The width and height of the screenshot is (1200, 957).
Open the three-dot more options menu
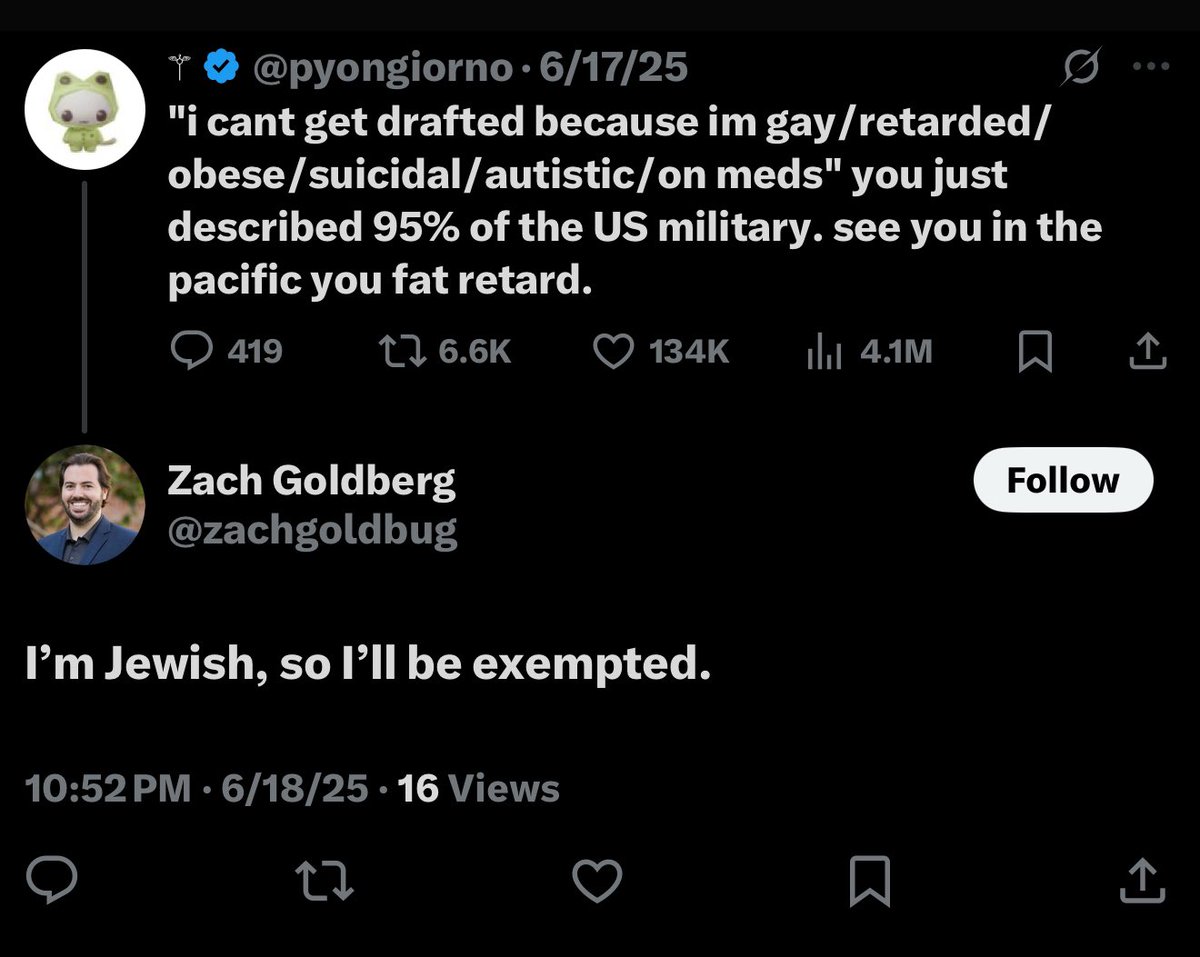click(1150, 69)
